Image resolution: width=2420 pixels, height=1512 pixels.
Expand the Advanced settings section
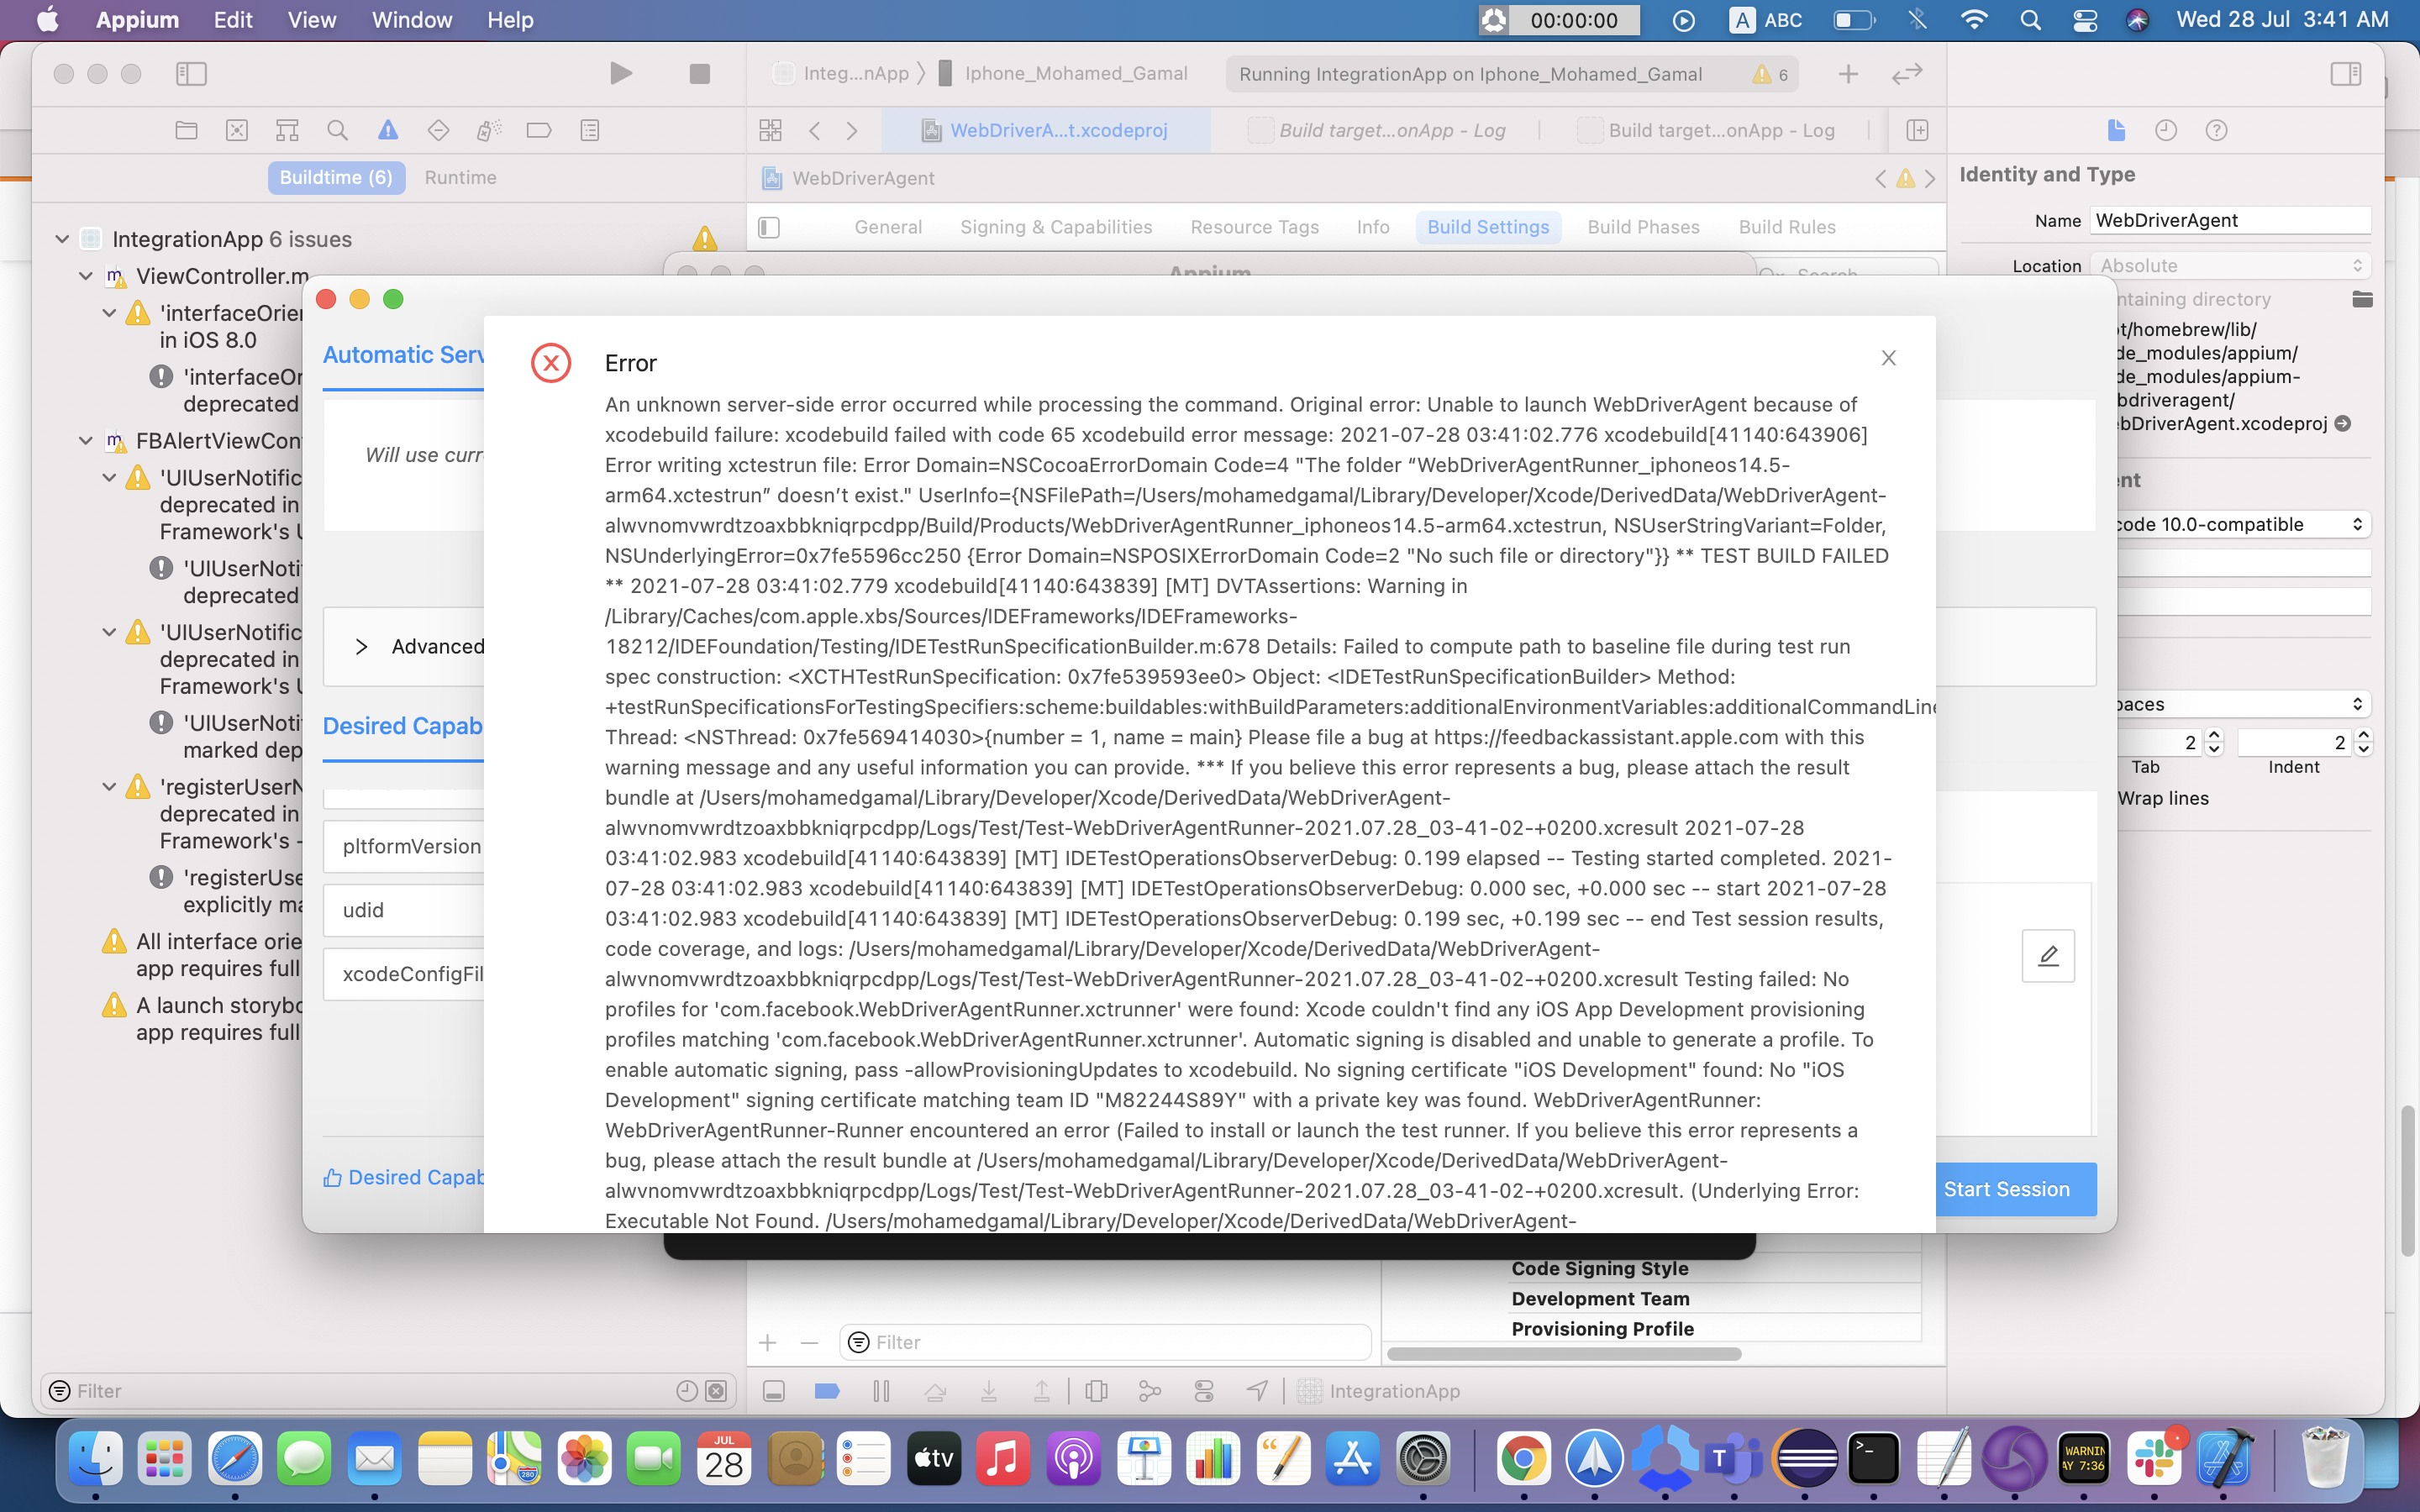(362, 647)
